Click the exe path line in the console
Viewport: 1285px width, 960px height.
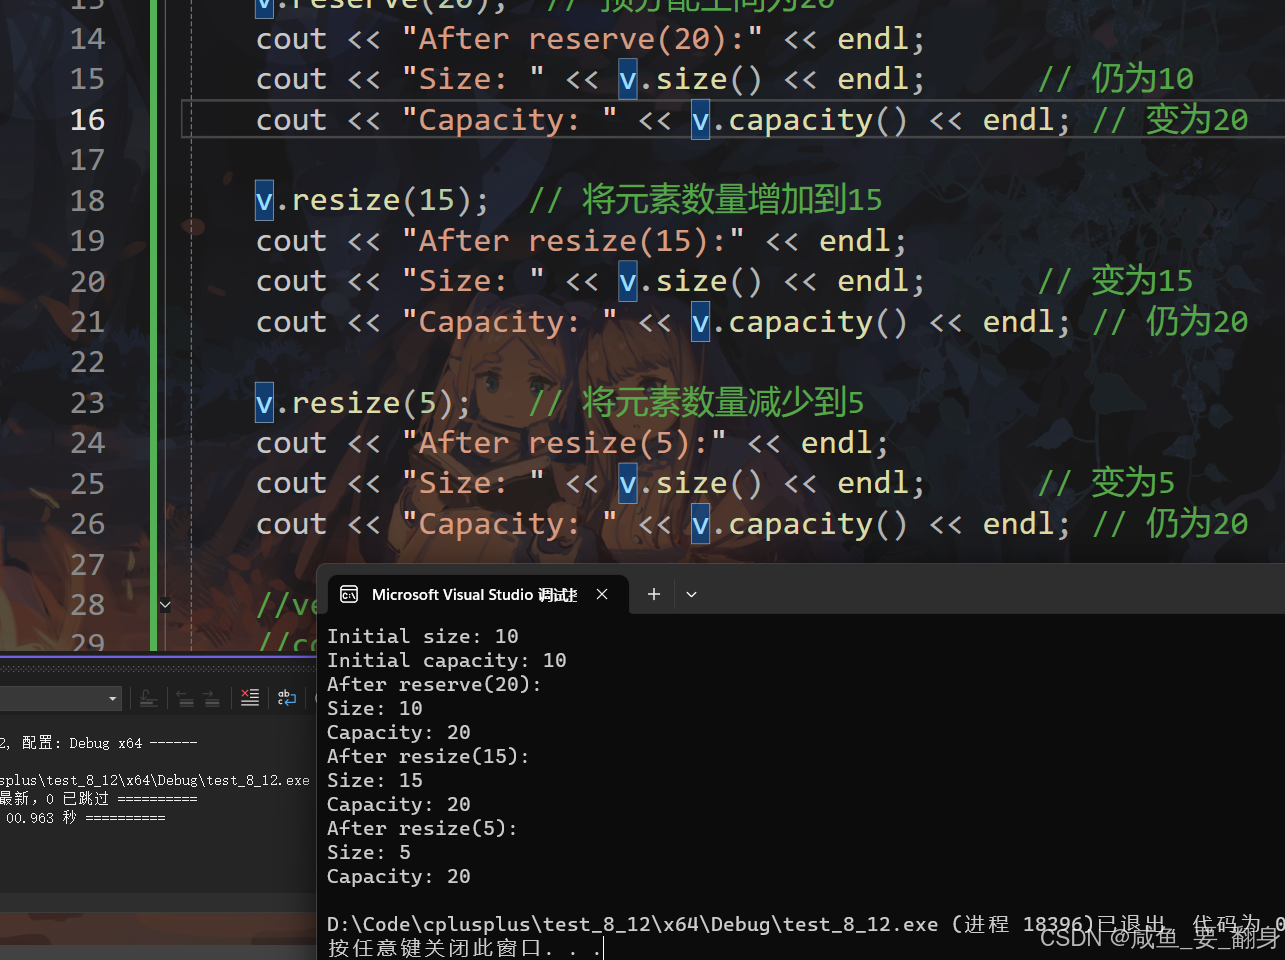805,924
